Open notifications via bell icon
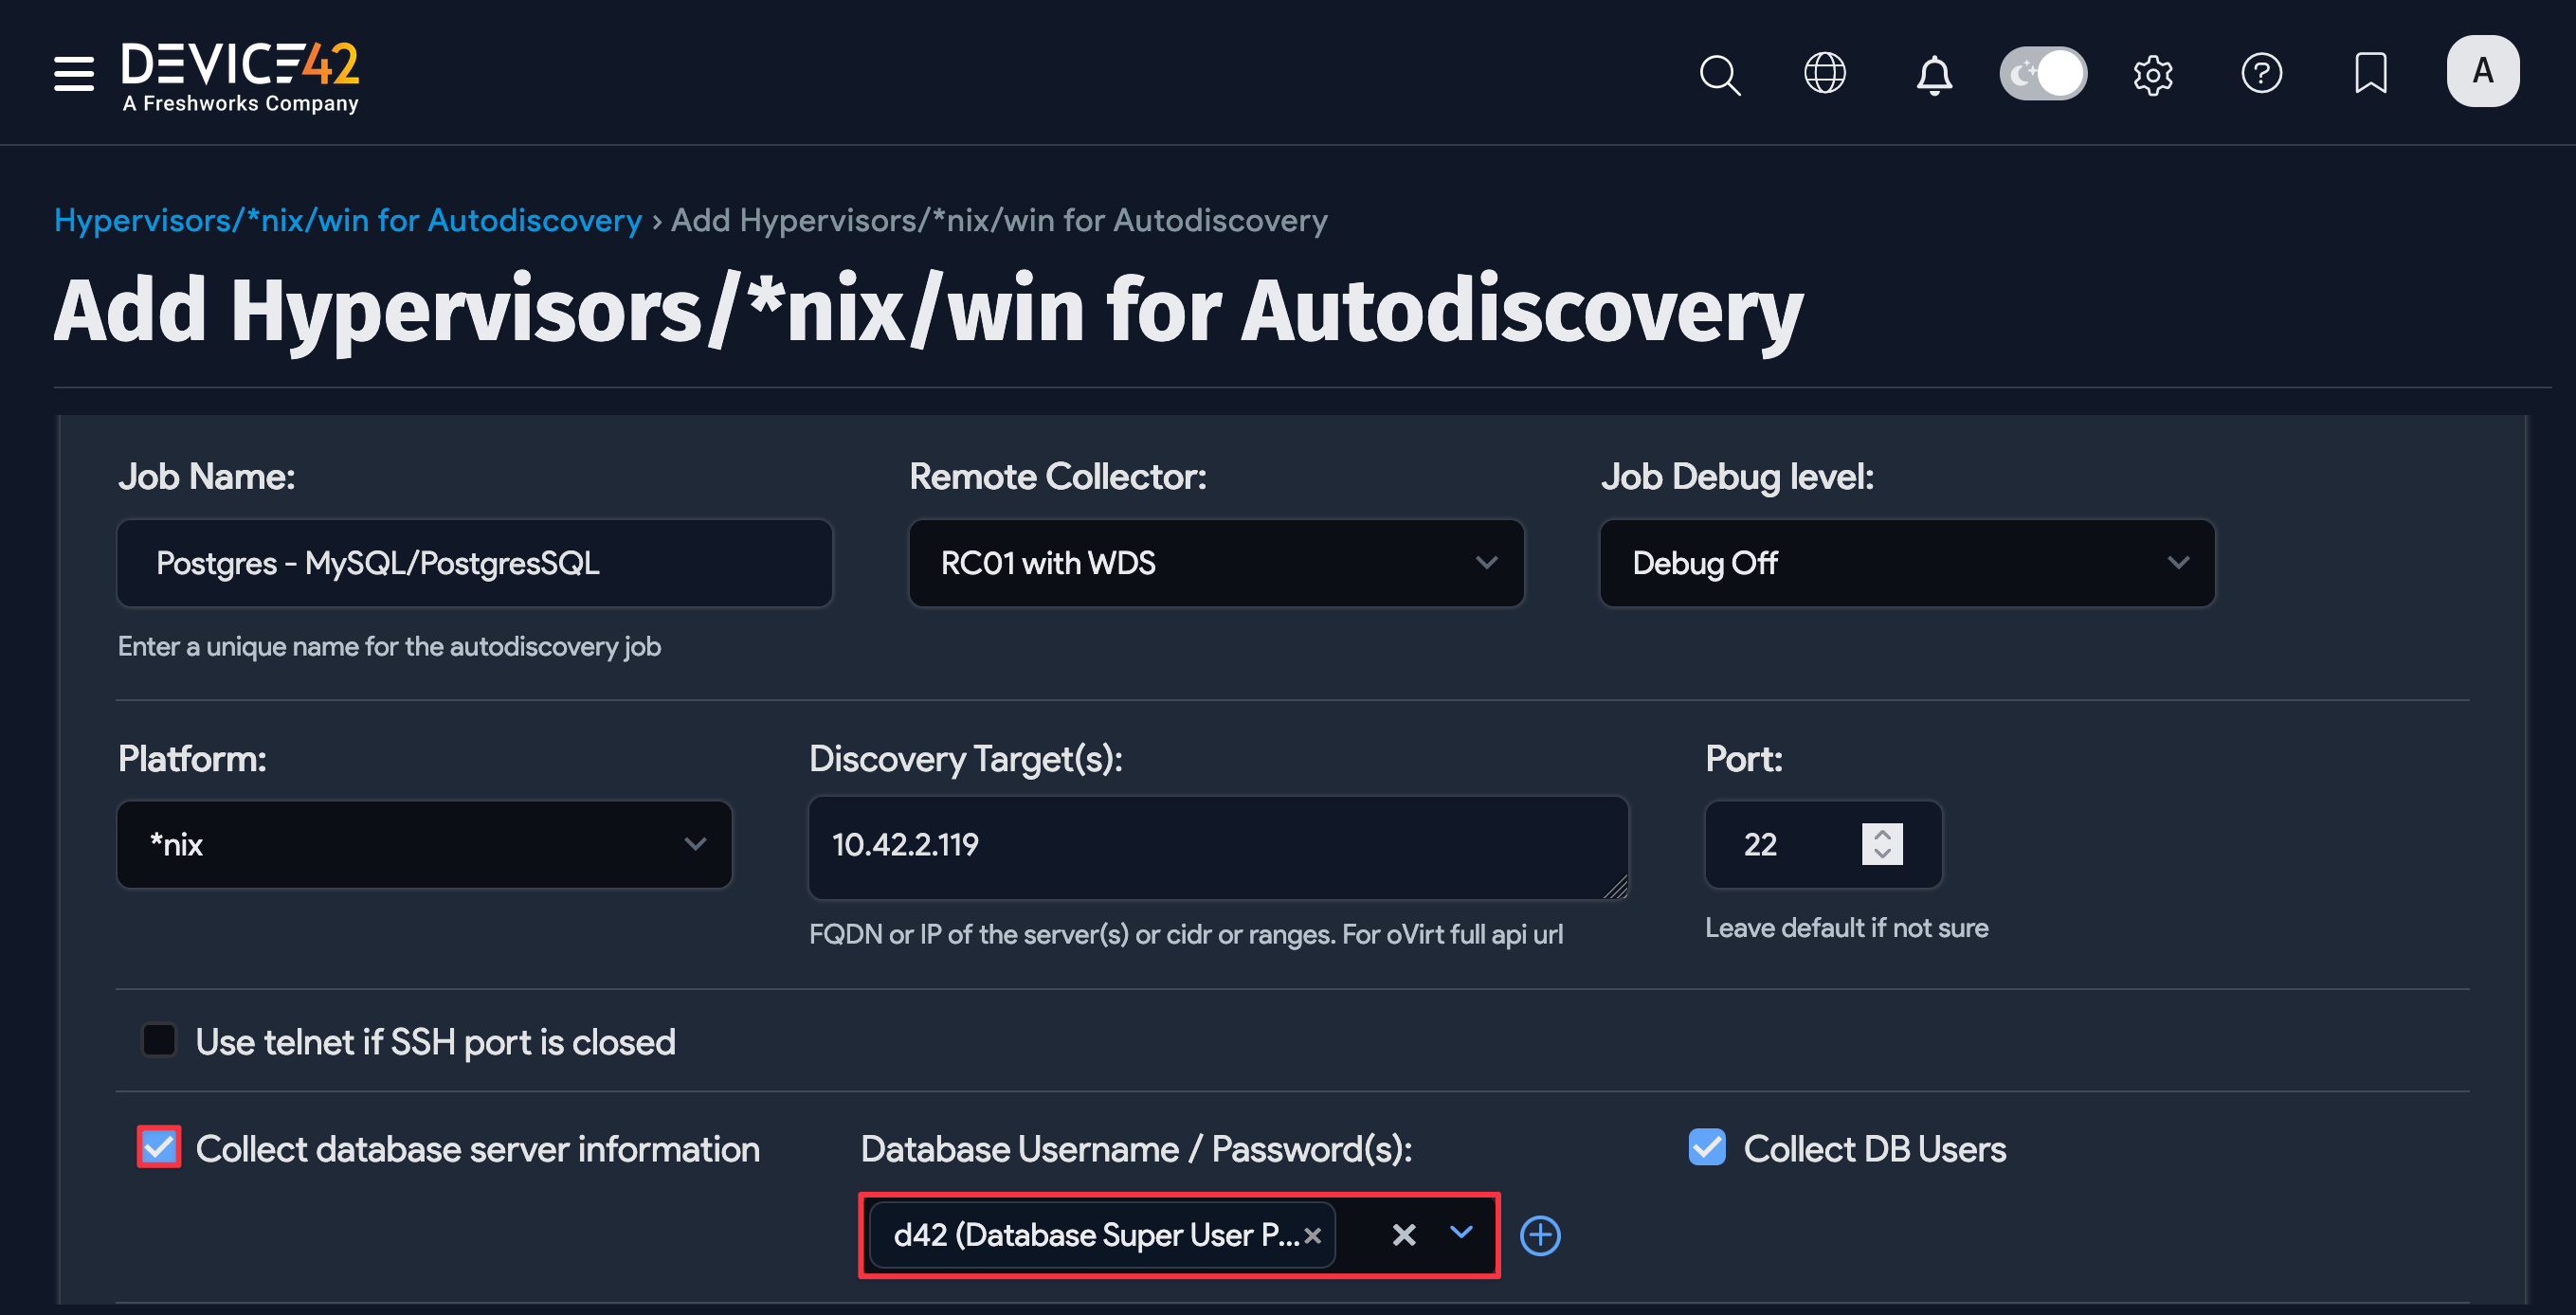 pyautogui.click(x=1933, y=73)
